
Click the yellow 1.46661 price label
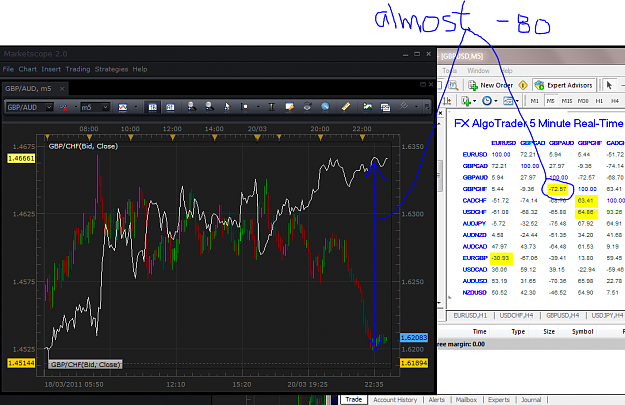(x=21, y=159)
